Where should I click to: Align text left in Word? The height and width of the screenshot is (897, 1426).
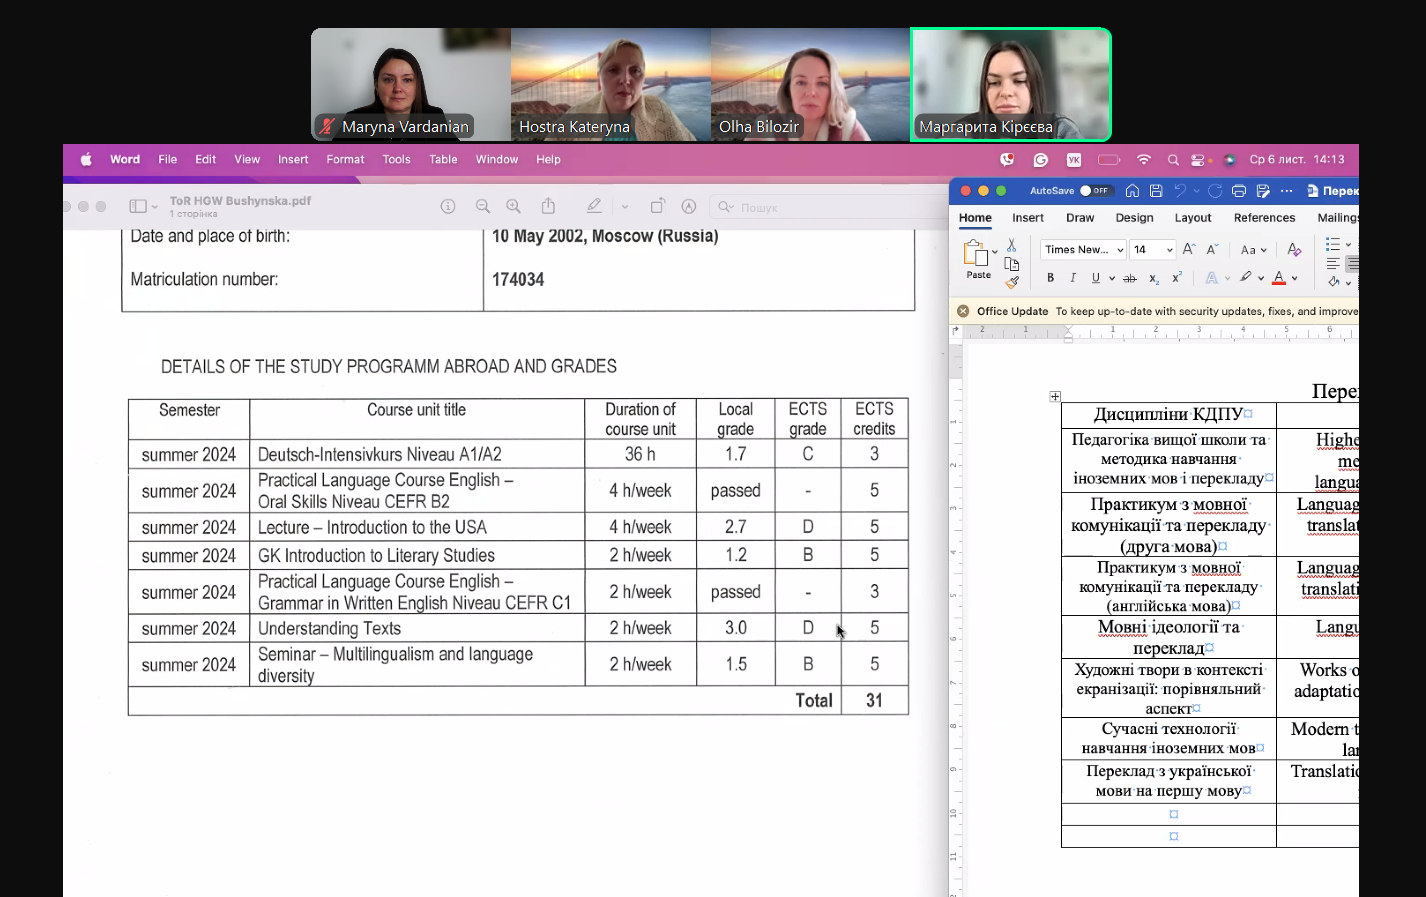pyautogui.click(x=1333, y=264)
